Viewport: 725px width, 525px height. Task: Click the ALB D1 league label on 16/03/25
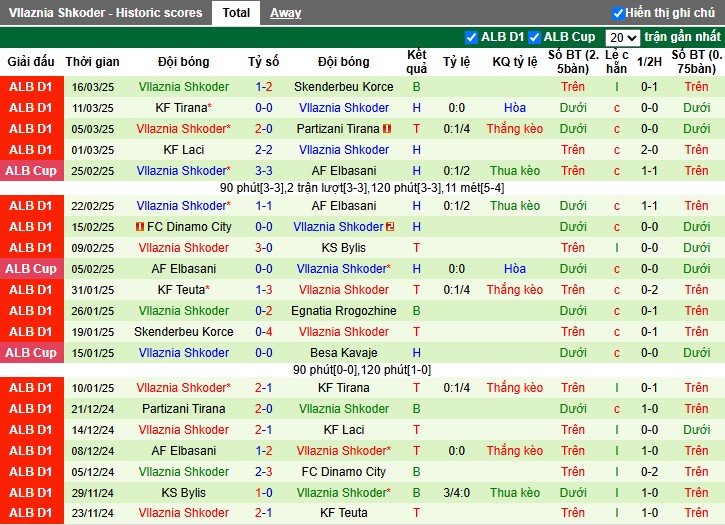pyautogui.click(x=31, y=87)
